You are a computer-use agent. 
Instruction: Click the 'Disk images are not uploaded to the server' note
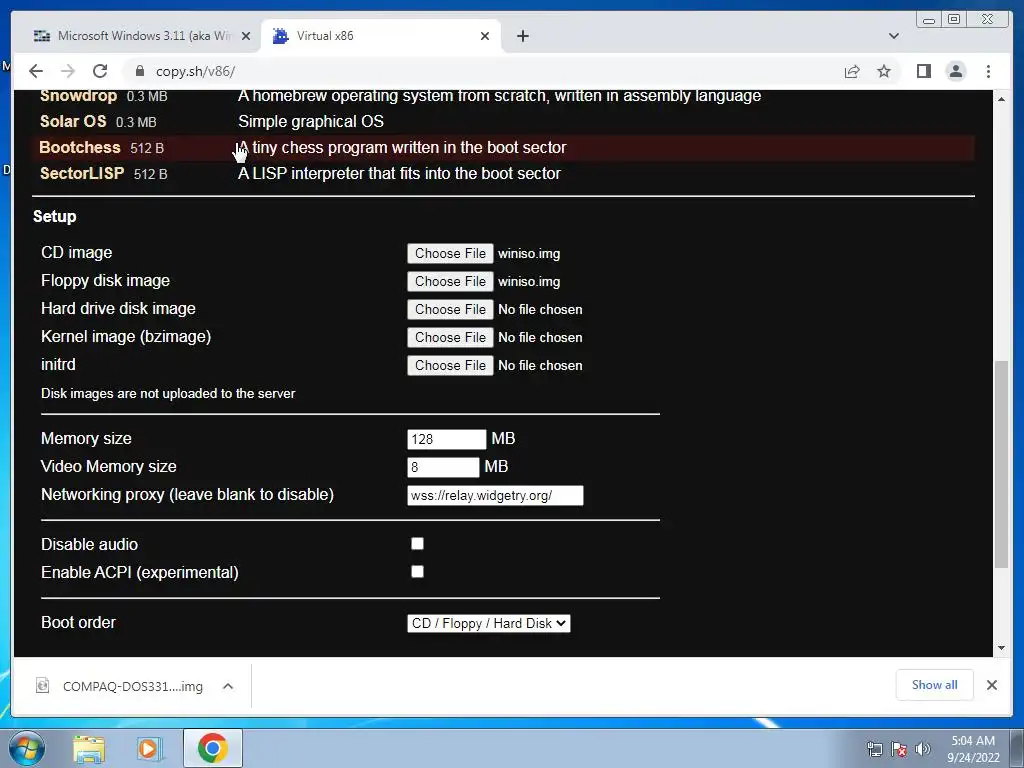pos(168,394)
